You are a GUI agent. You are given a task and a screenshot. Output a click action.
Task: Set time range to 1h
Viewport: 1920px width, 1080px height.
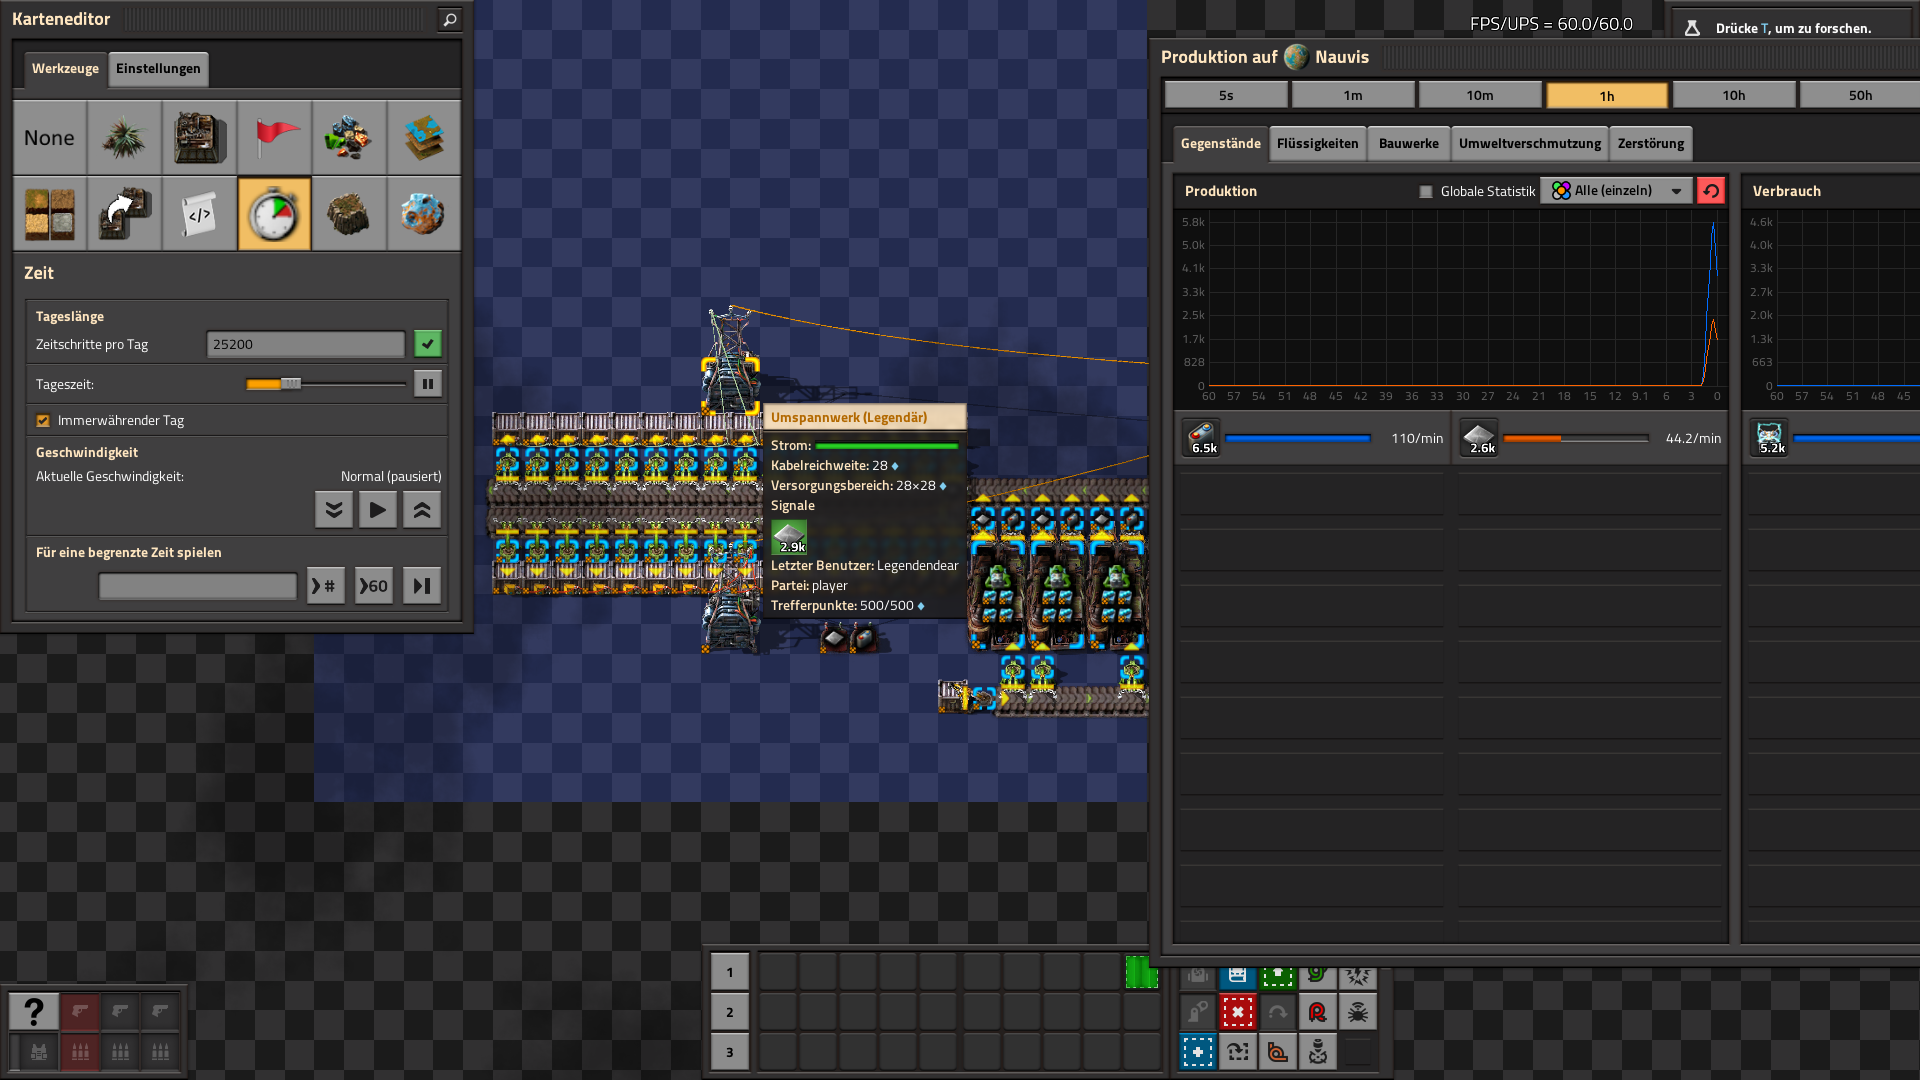coord(1607,95)
